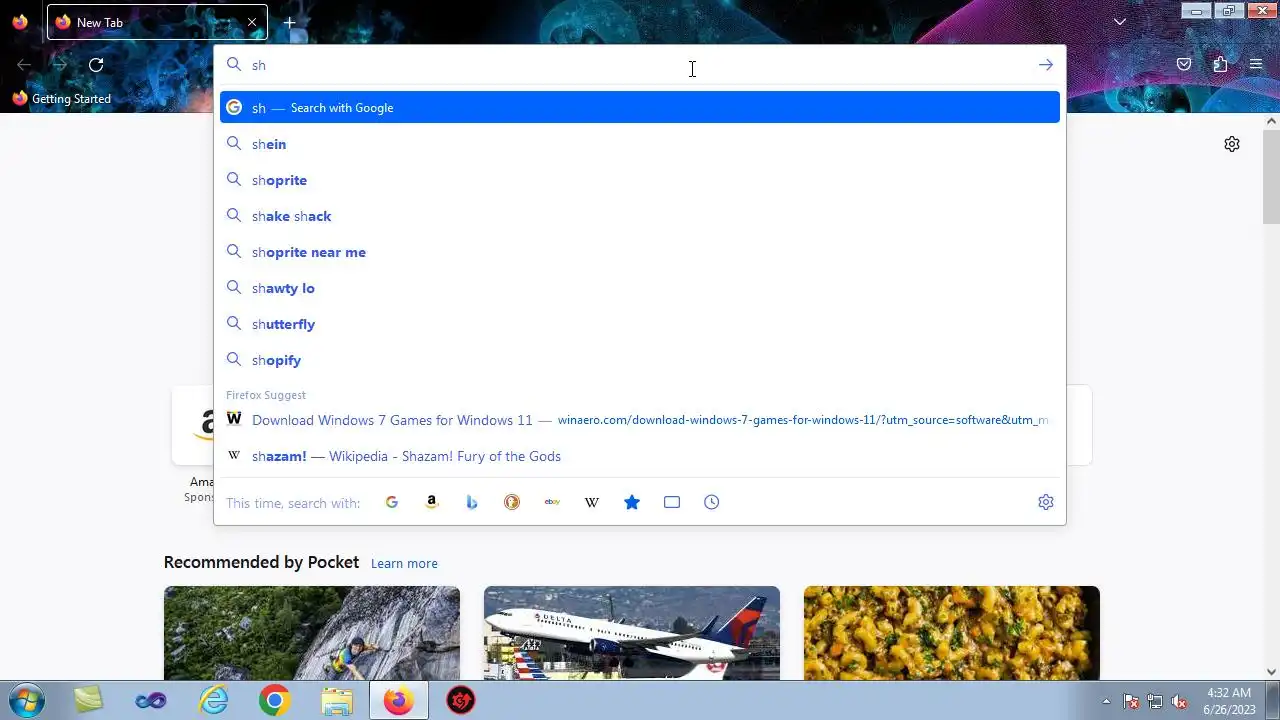Go back to the previous page
Viewport: 1280px width, 720px height.
point(24,65)
